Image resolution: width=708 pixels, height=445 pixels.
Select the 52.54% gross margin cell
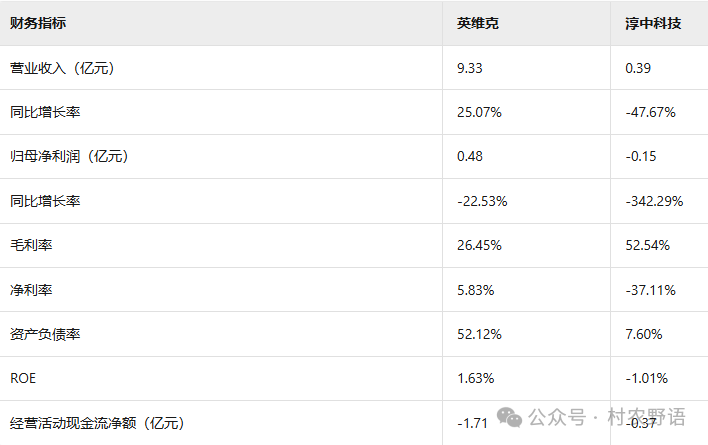(647, 246)
